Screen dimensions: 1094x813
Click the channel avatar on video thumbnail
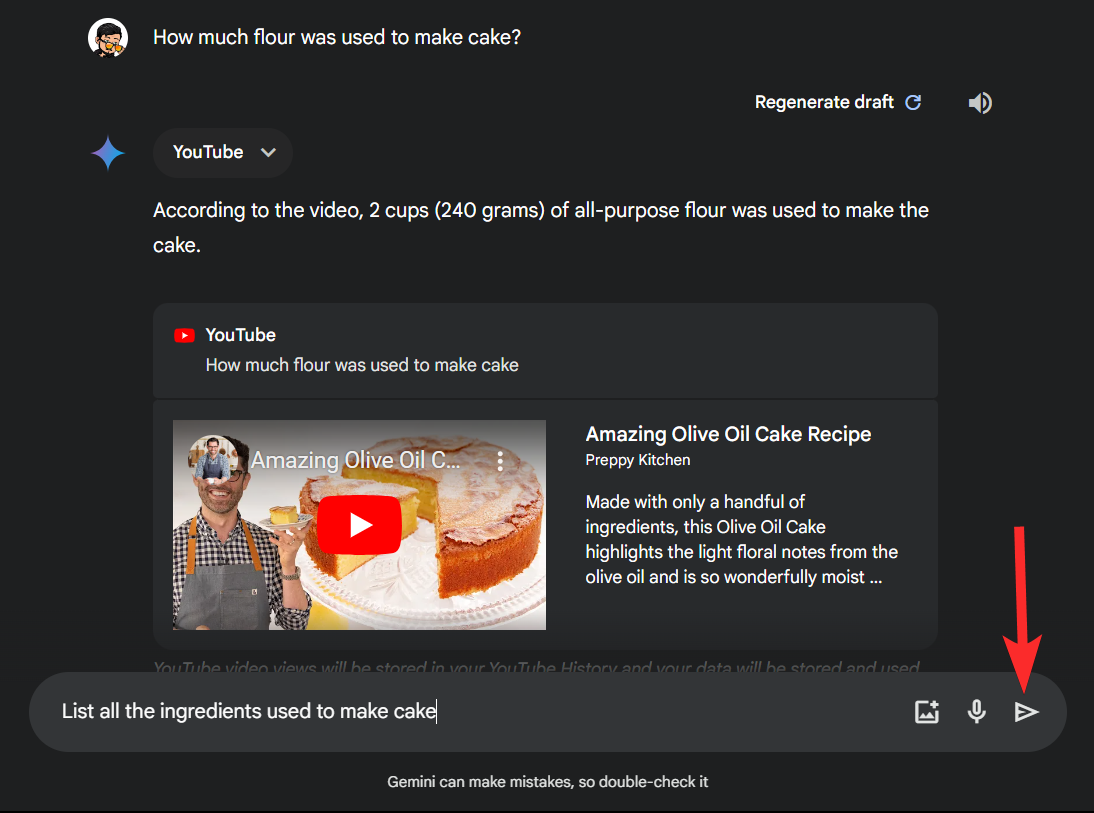pyautogui.click(x=211, y=459)
